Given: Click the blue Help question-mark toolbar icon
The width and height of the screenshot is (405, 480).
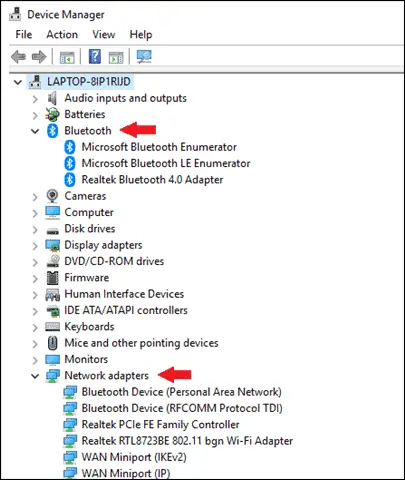Looking at the screenshot, I should 95,56.
